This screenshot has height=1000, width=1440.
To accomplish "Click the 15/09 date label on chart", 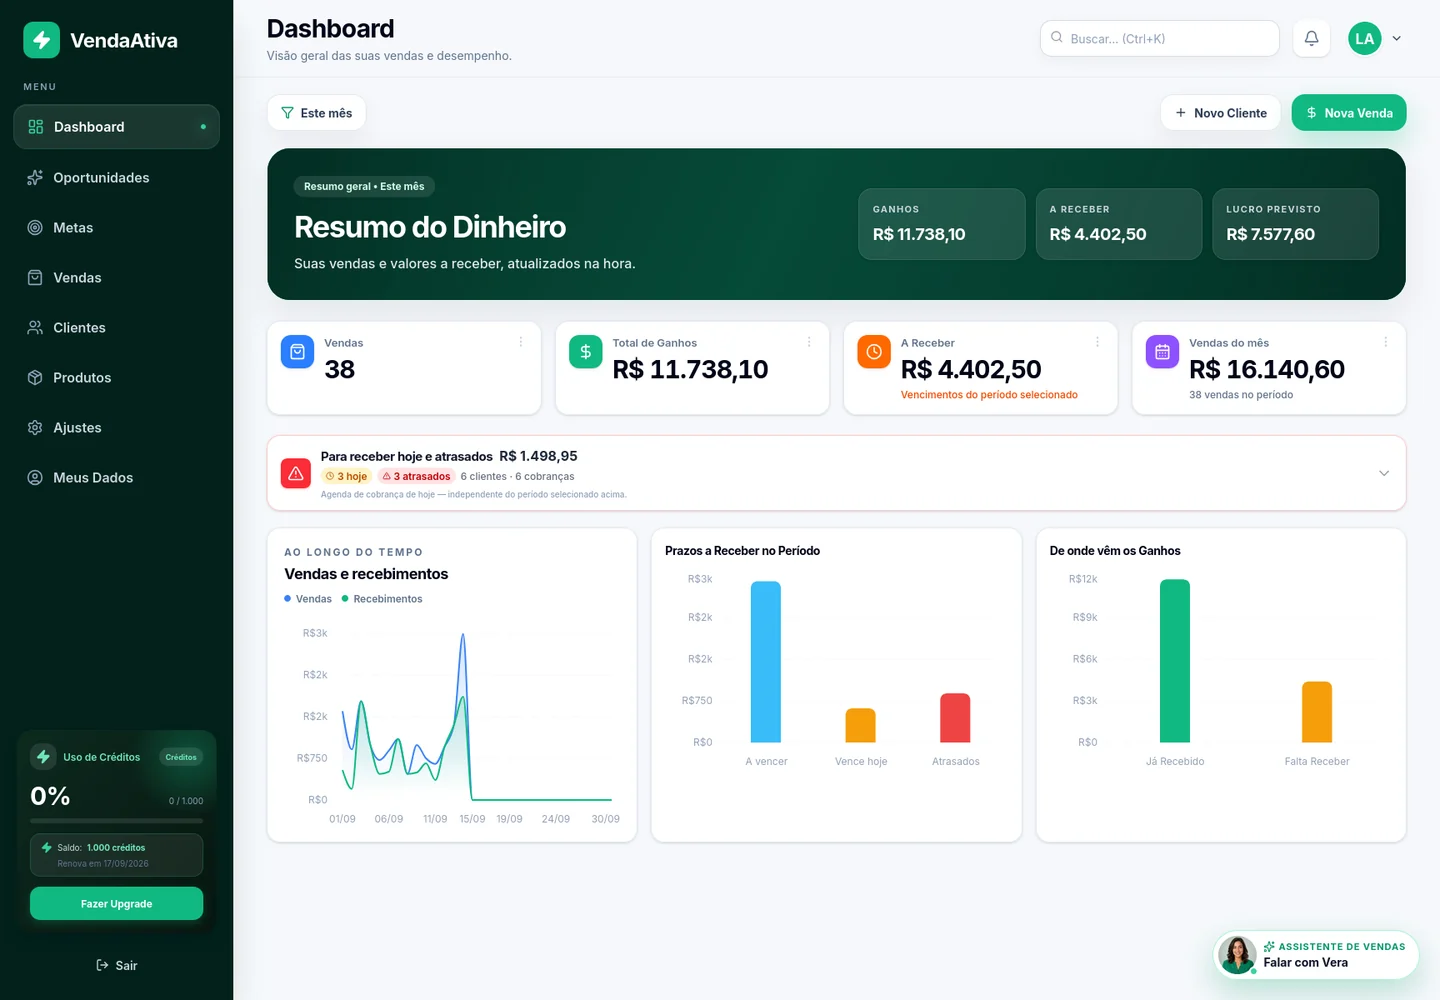I will tap(472, 819).
